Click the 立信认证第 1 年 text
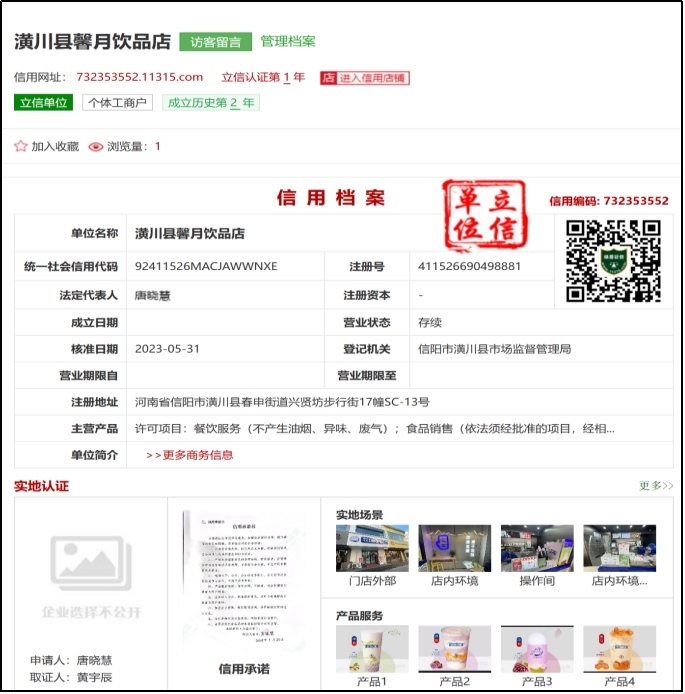This screenshot has height=694, width=685. pyautogui.click(x=263, y=77)
